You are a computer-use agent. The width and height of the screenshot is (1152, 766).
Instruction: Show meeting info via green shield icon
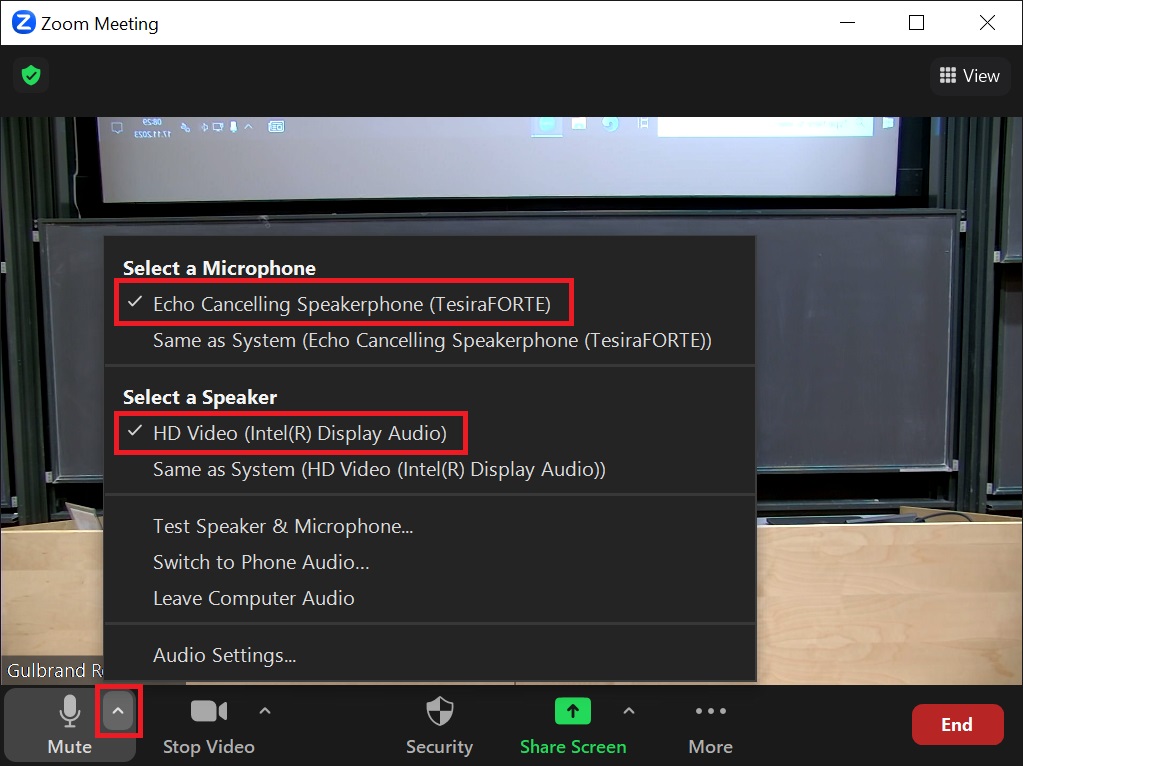tap(31, 76)
